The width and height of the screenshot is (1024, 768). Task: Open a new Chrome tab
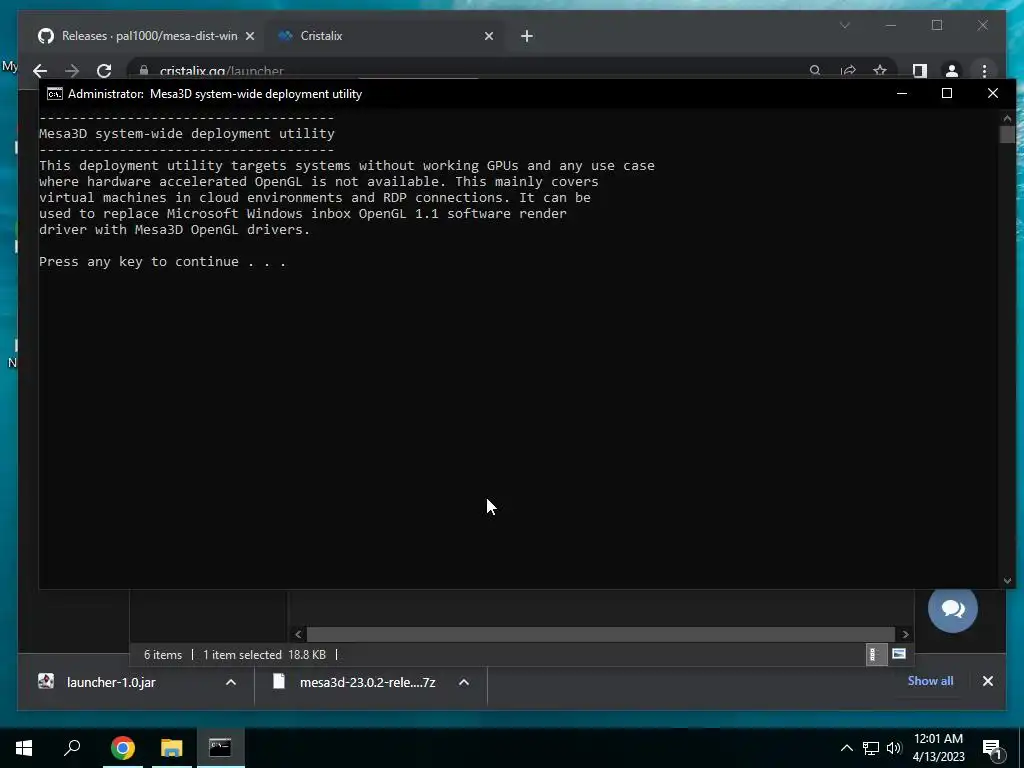click(x=527, y=36)
